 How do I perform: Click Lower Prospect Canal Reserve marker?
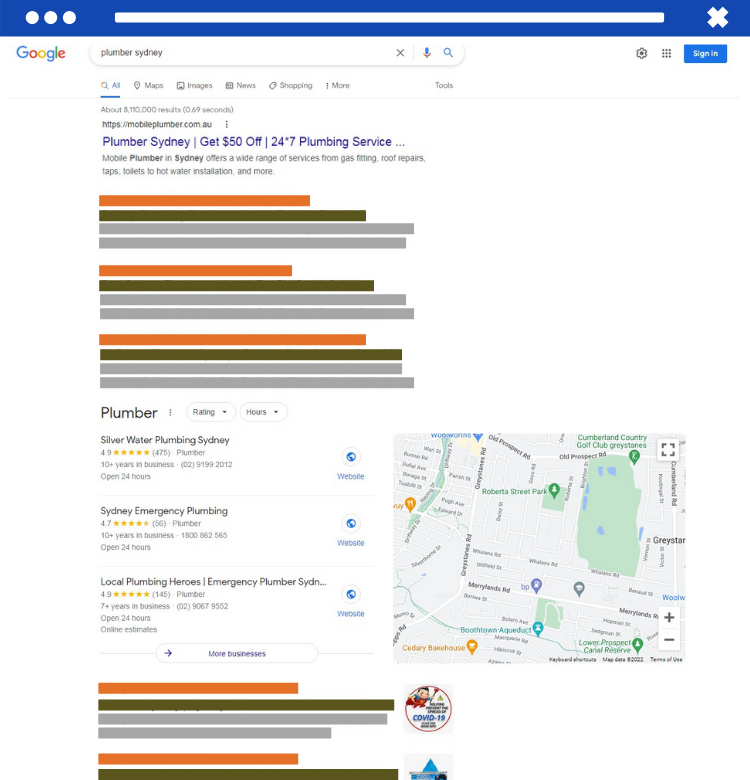638,645
